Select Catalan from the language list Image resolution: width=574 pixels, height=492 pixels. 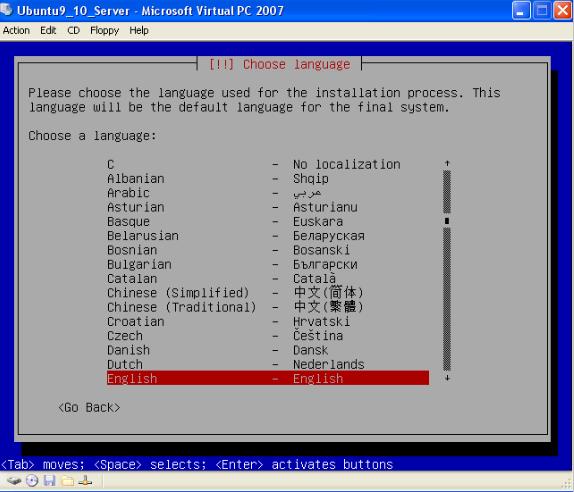pos(268,279)
